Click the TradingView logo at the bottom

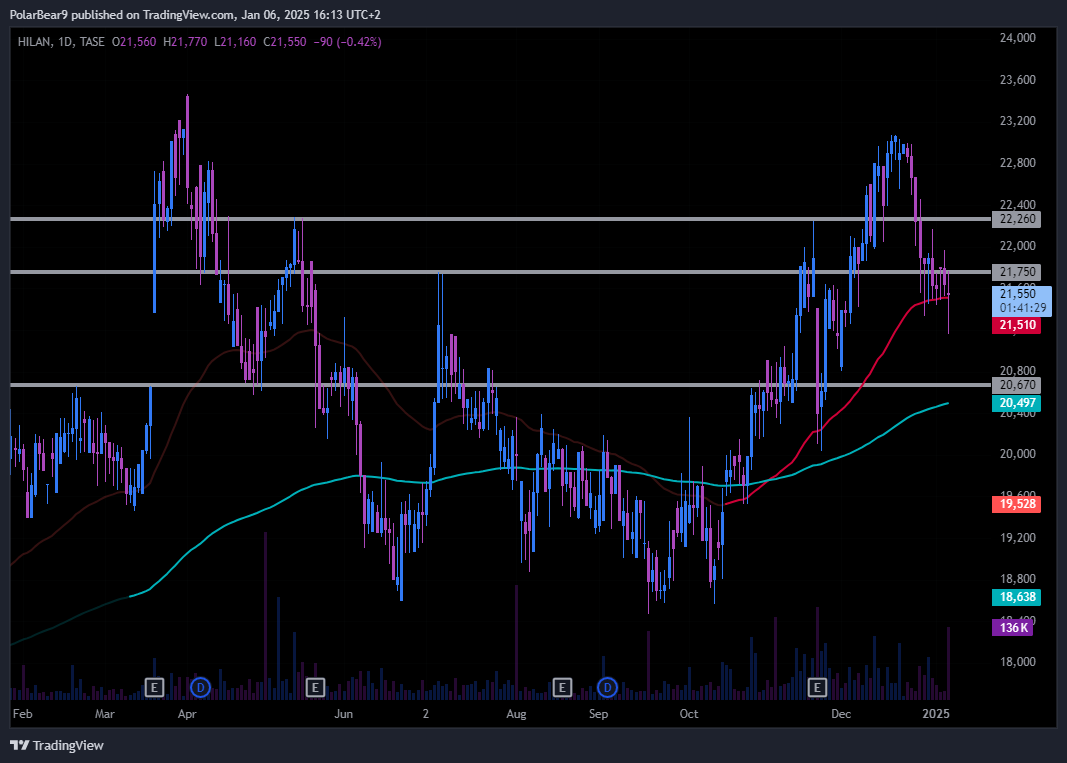point(57,745)
